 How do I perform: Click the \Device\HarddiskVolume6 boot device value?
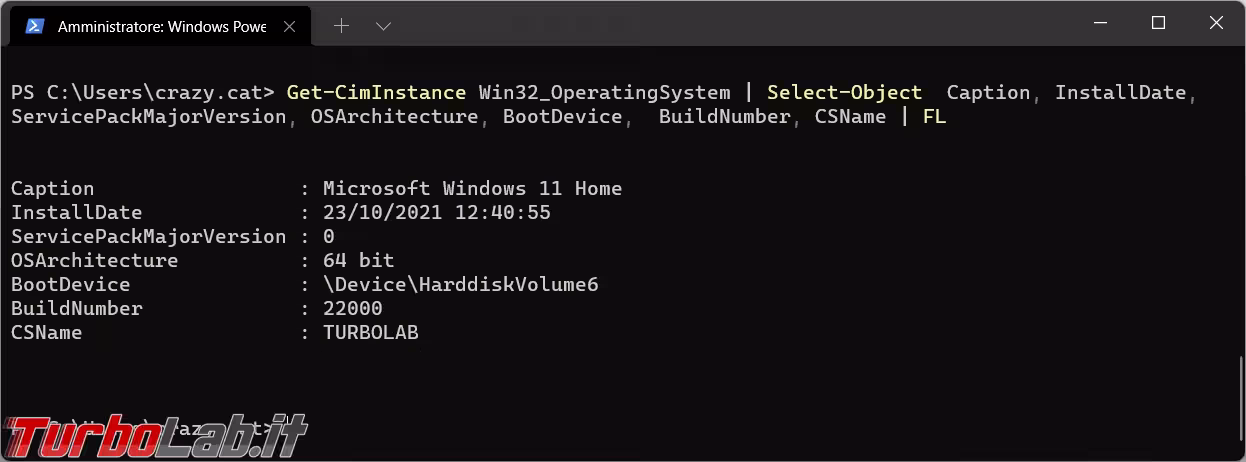(x=460, y=285)
